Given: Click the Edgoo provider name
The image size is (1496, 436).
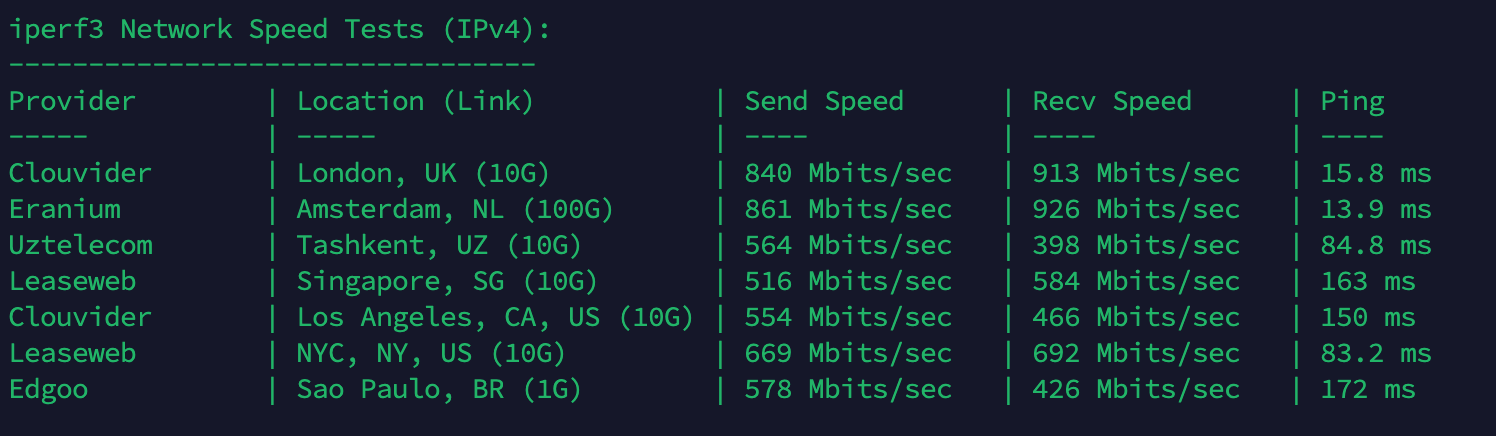Looking at the screenshot, I should coord(48,389).
